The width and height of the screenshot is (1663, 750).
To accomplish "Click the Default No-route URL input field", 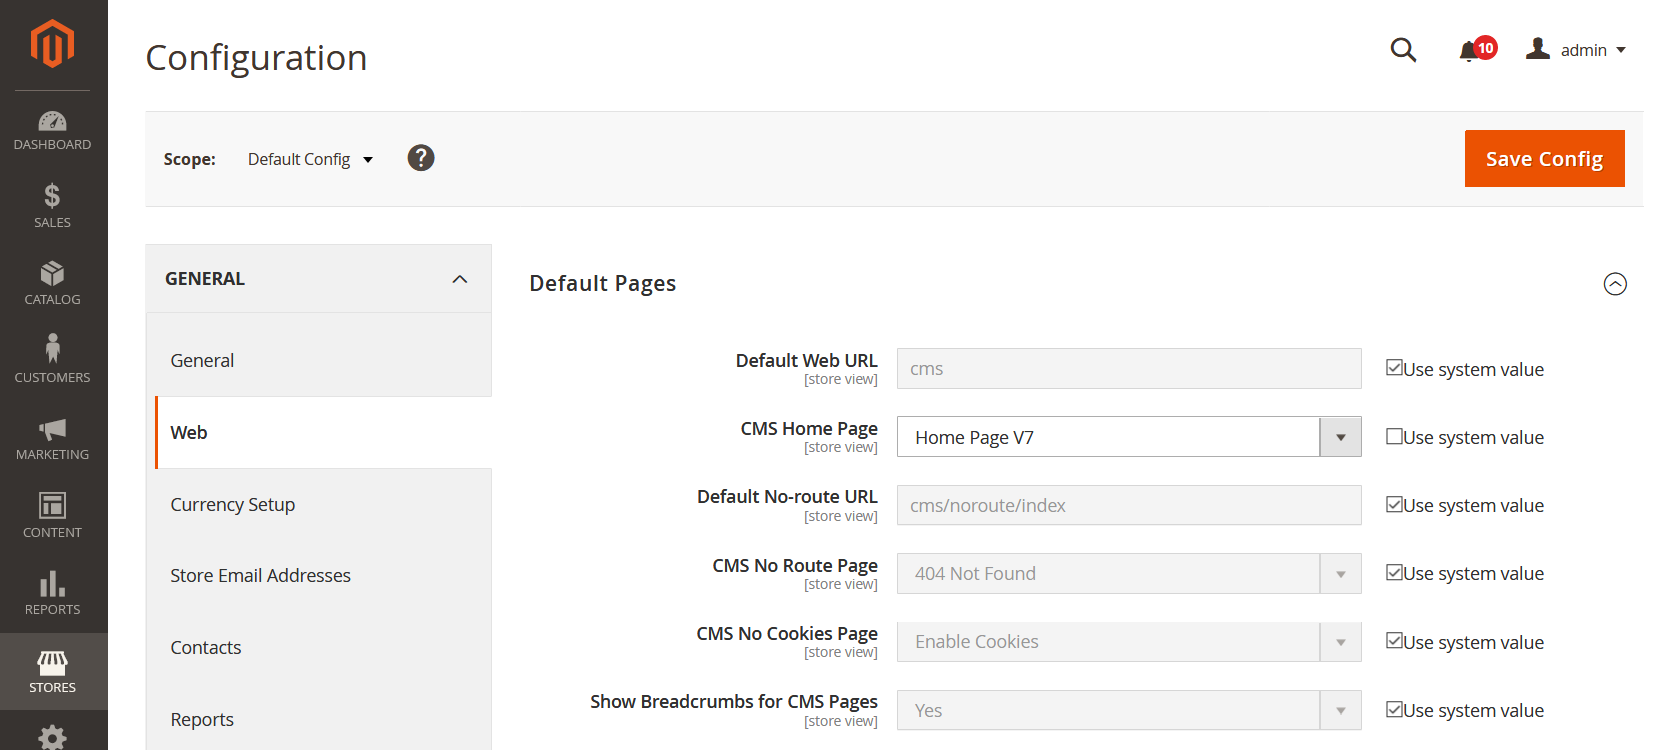I will 1129,505.
